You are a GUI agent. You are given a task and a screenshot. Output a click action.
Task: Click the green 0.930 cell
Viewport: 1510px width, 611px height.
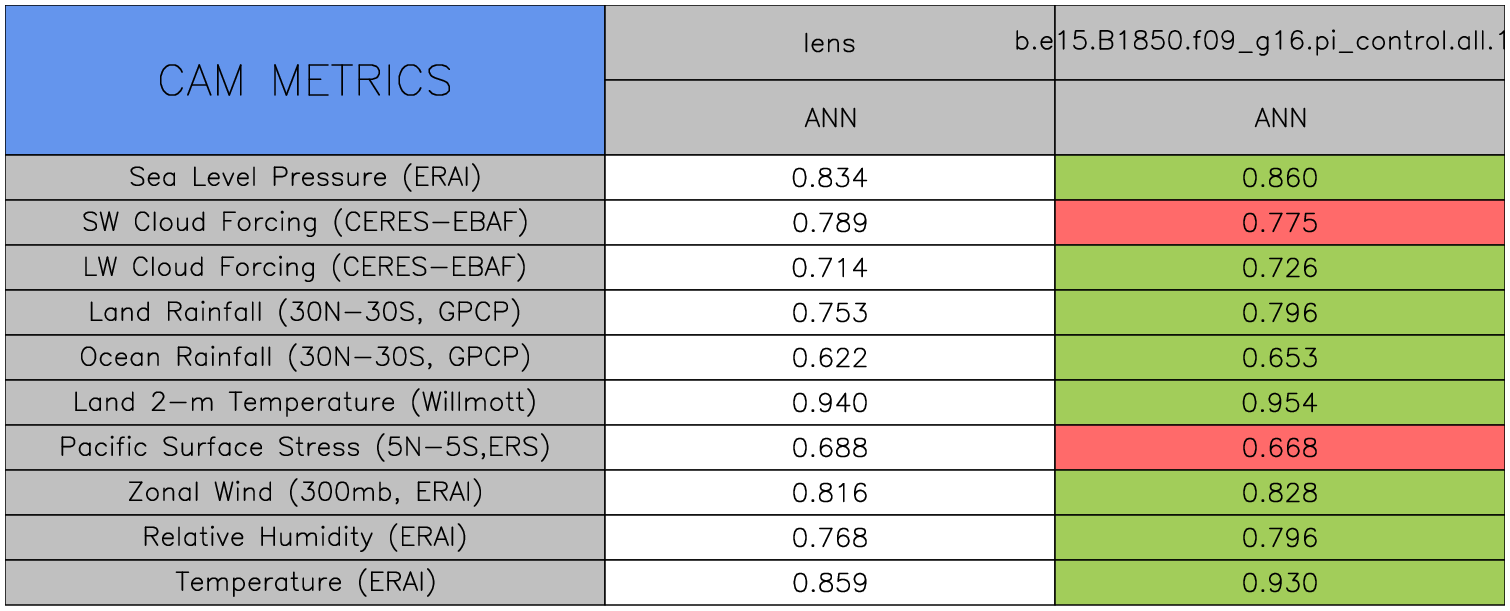click(1280, 583)
